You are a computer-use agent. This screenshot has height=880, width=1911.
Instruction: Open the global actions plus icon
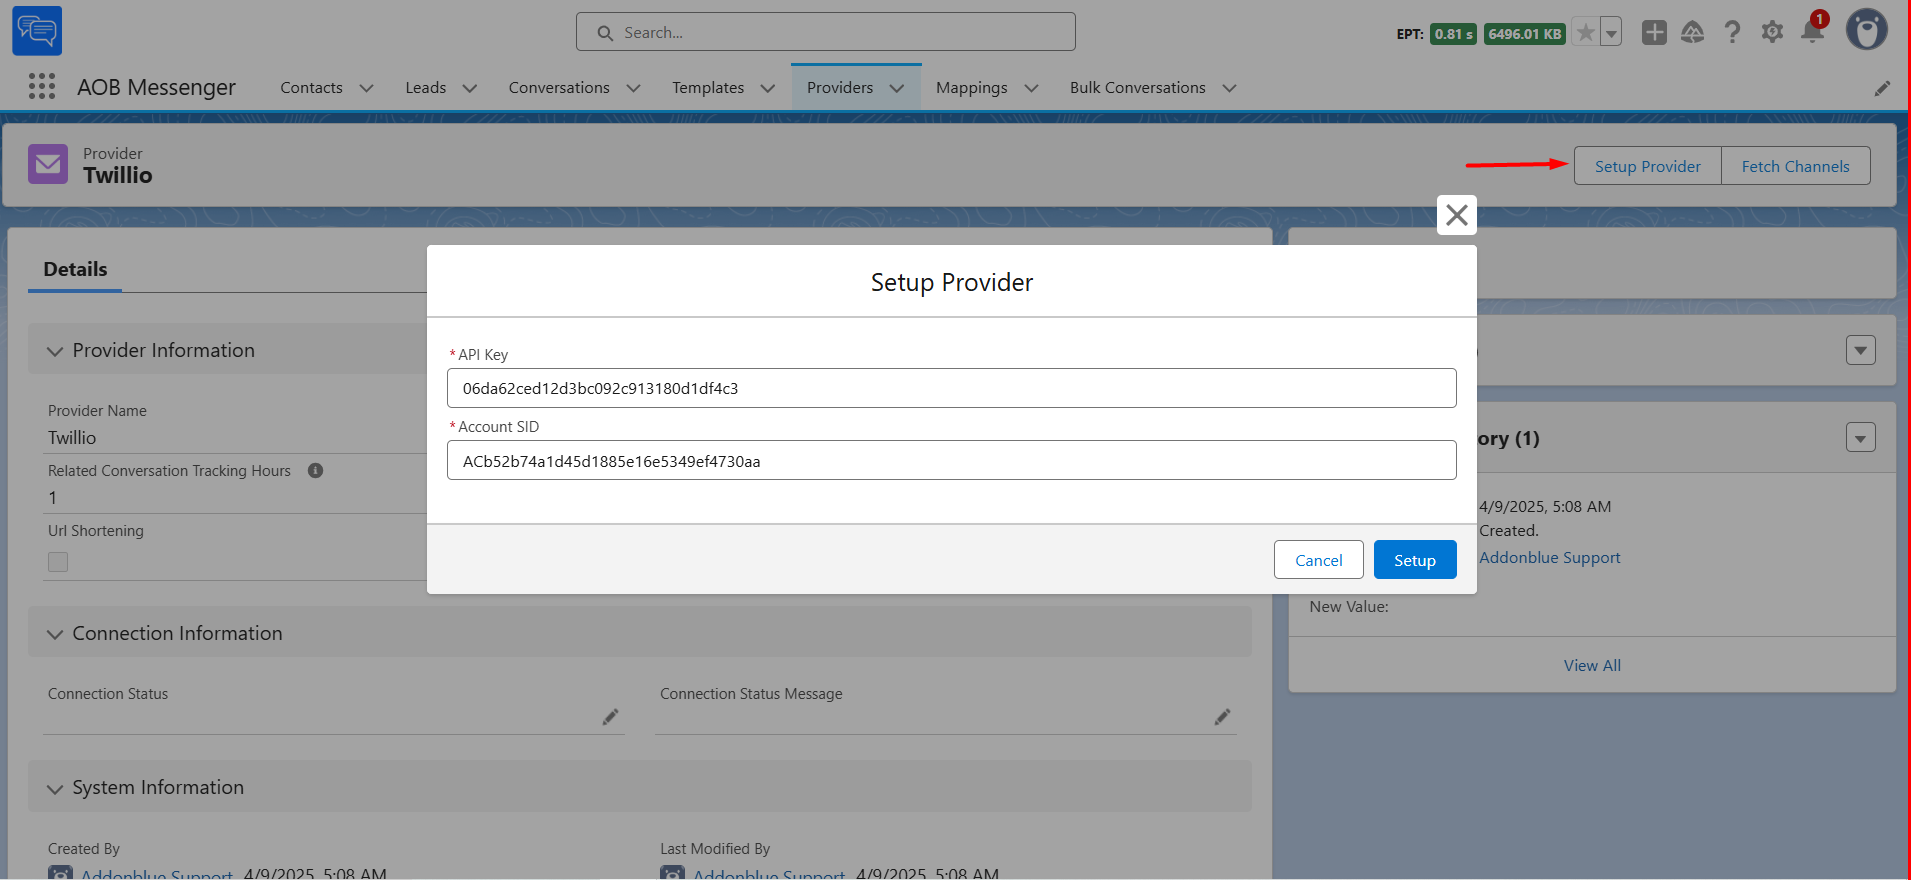point(1654,33)
